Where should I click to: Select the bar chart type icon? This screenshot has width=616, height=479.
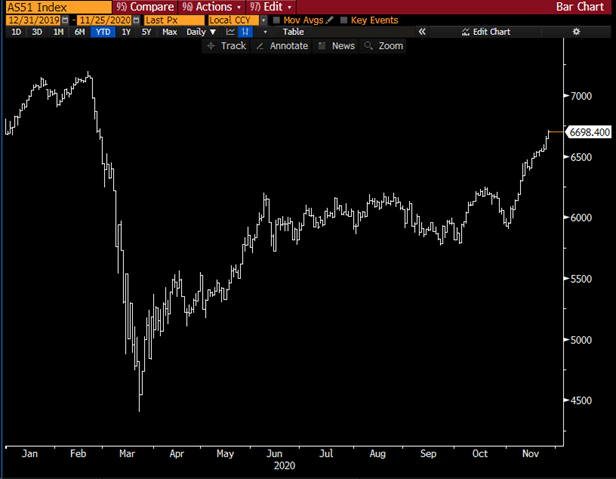click(x=245, y=32)
